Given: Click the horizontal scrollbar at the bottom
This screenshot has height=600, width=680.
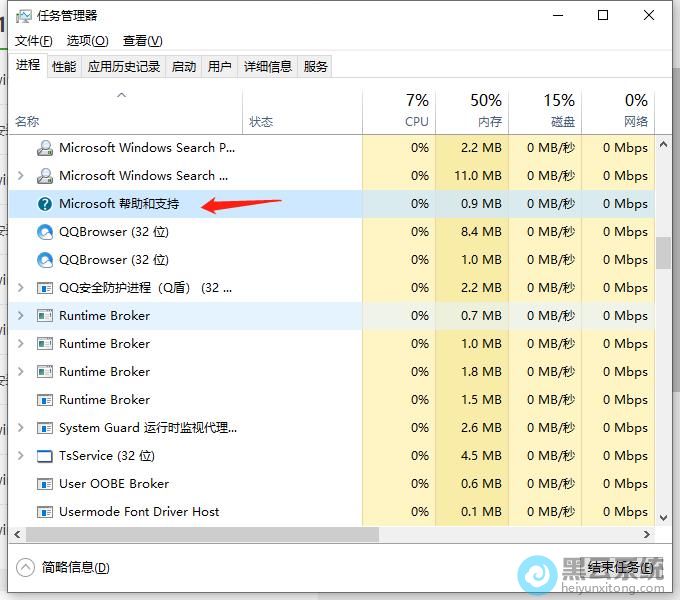Looking at the screenshot, I should [x=200, y=535].
